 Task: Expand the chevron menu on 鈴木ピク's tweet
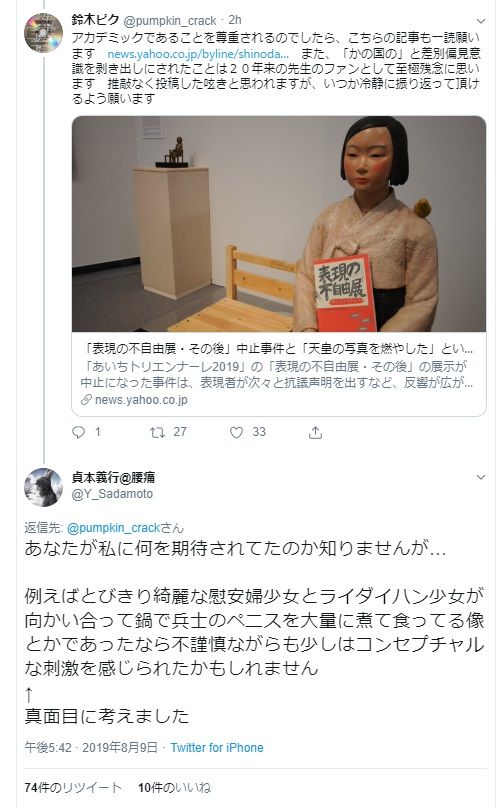click(x=481, y=22)
